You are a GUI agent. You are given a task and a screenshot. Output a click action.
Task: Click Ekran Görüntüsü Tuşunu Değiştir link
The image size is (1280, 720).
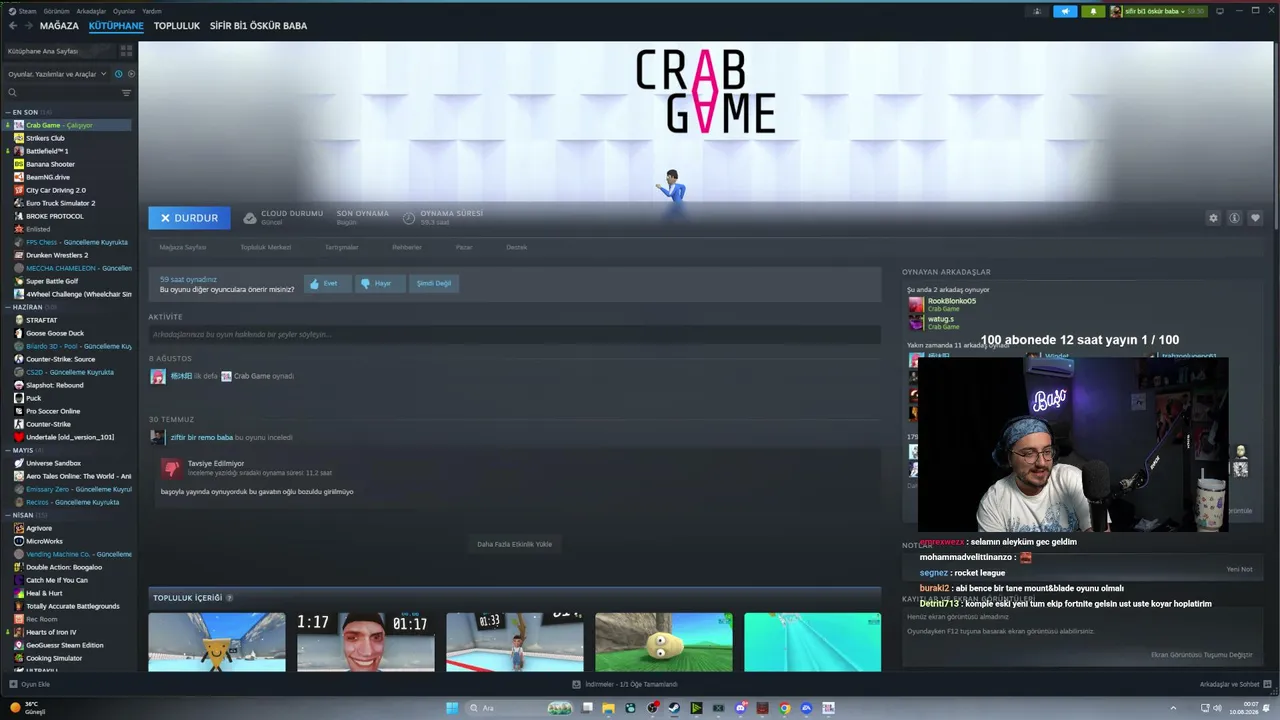[1201, 655]
